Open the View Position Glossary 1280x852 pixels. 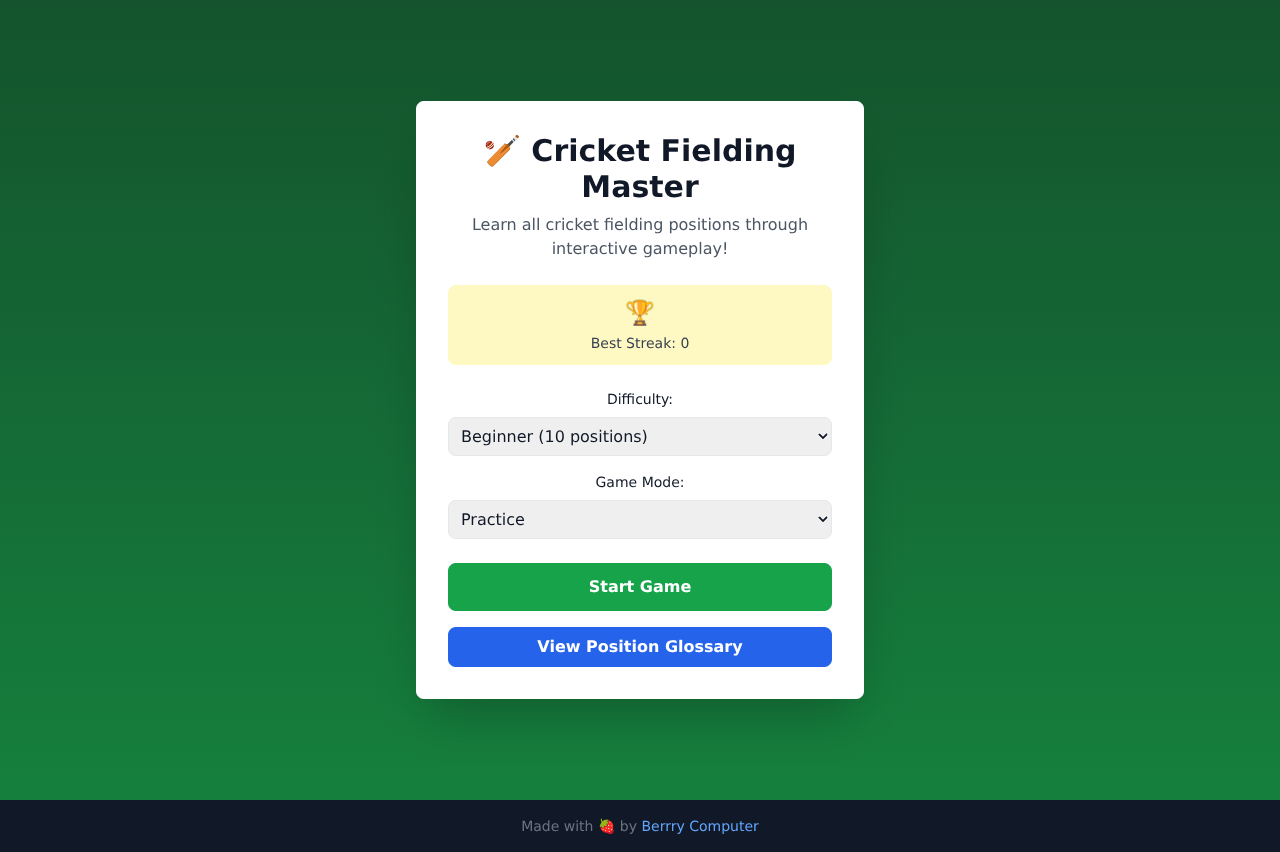click(639, 646)
